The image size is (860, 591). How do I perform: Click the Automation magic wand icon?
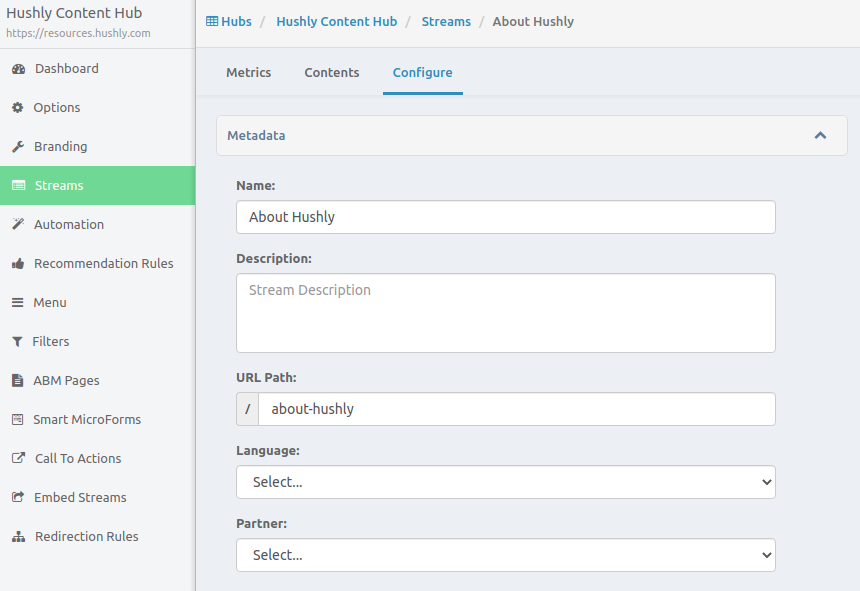pyautogui.click(x=18, y=224)
